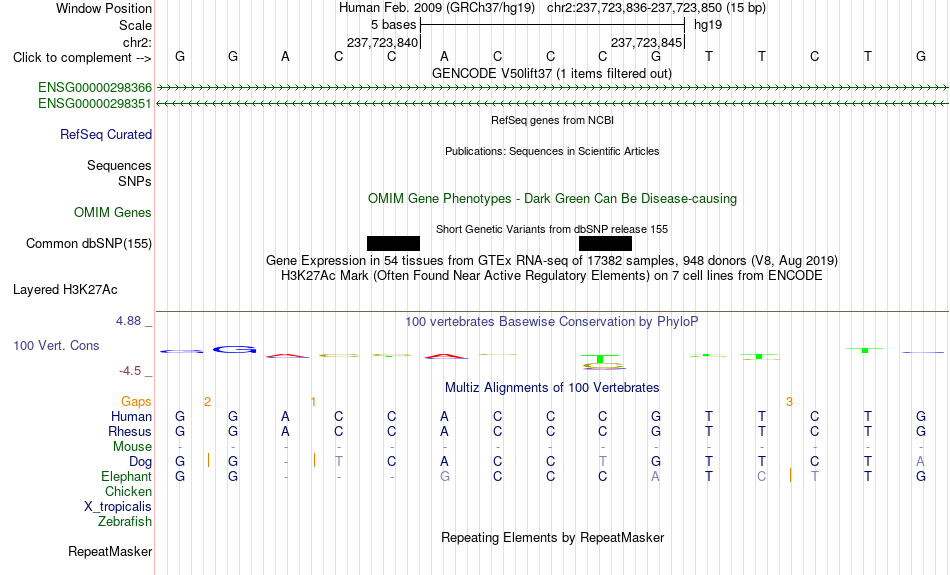Select the Zebrafish species label

pyautogui.click(x=125, y=521)
